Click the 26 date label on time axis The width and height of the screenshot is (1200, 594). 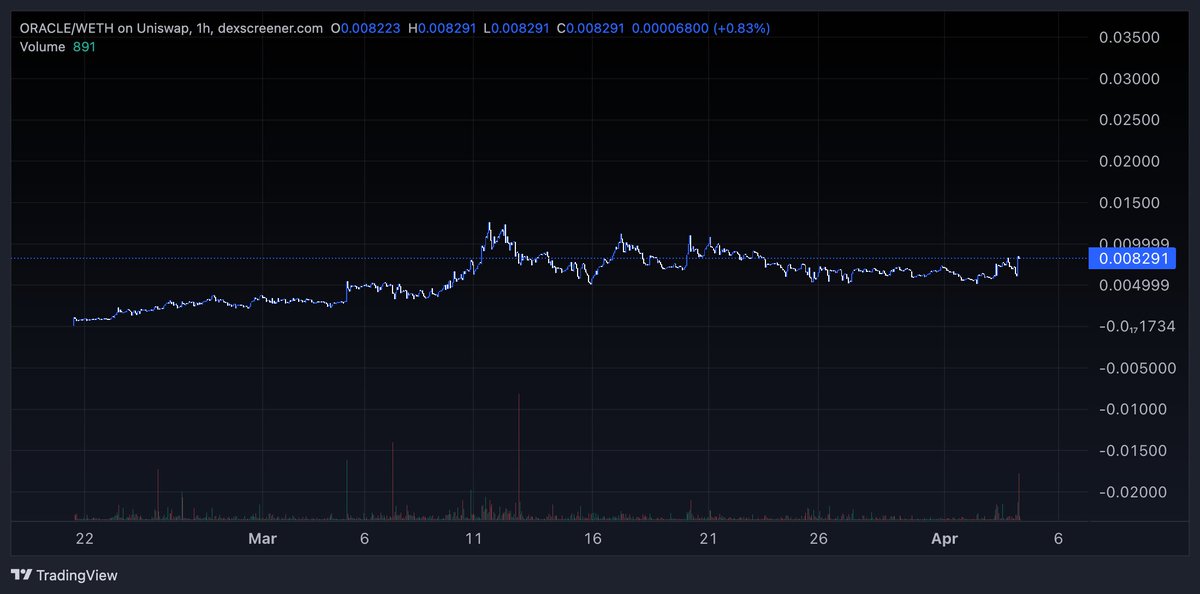coord(819,539)
